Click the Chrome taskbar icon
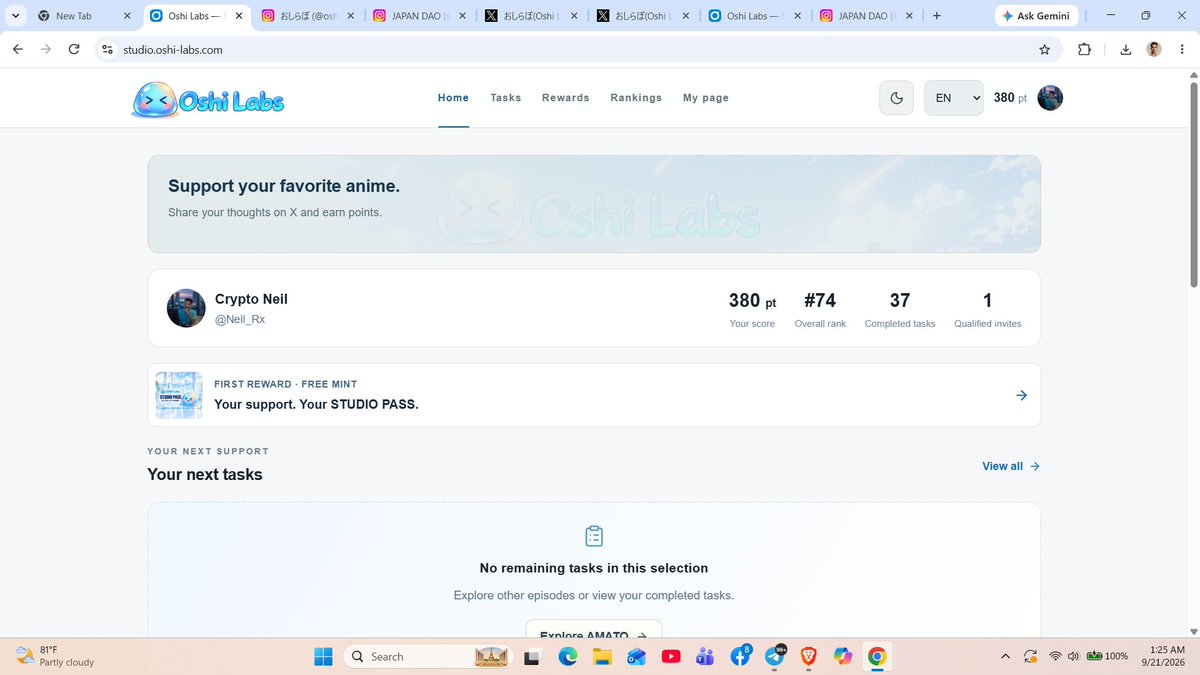The image size is (1200, 675). pos(877,656)
